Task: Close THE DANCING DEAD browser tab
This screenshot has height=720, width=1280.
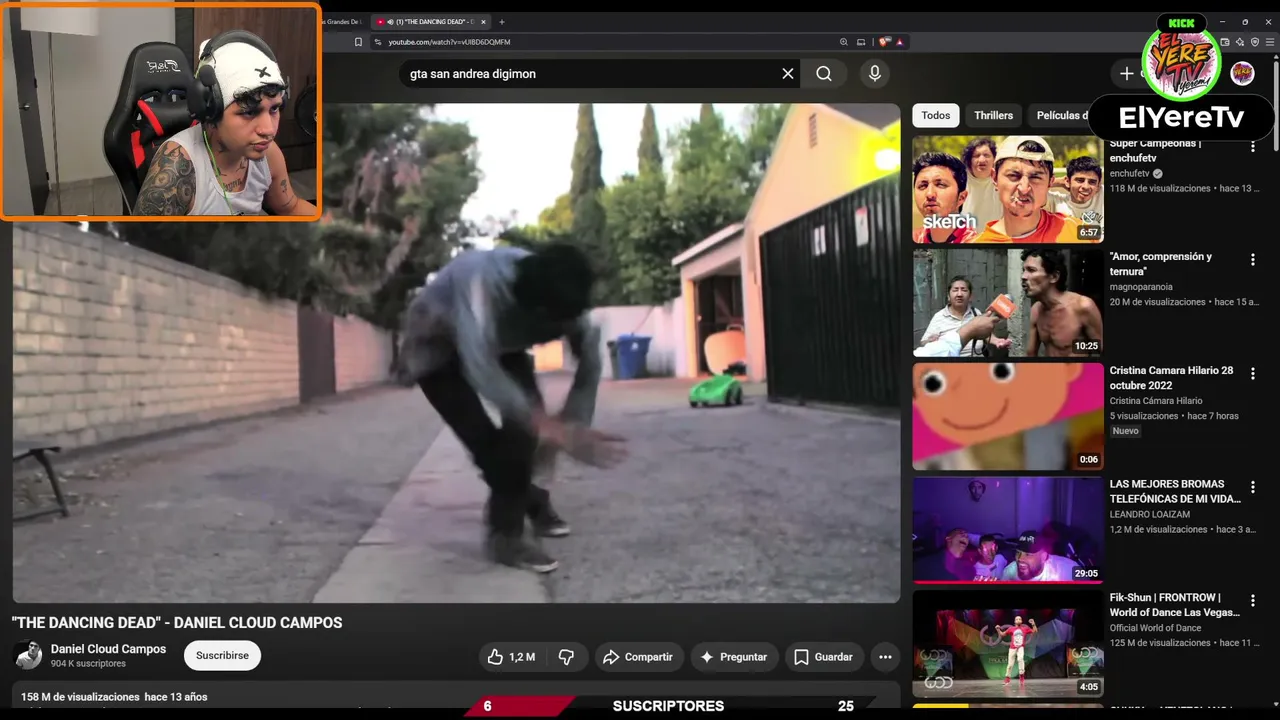Action: [483, 22]
